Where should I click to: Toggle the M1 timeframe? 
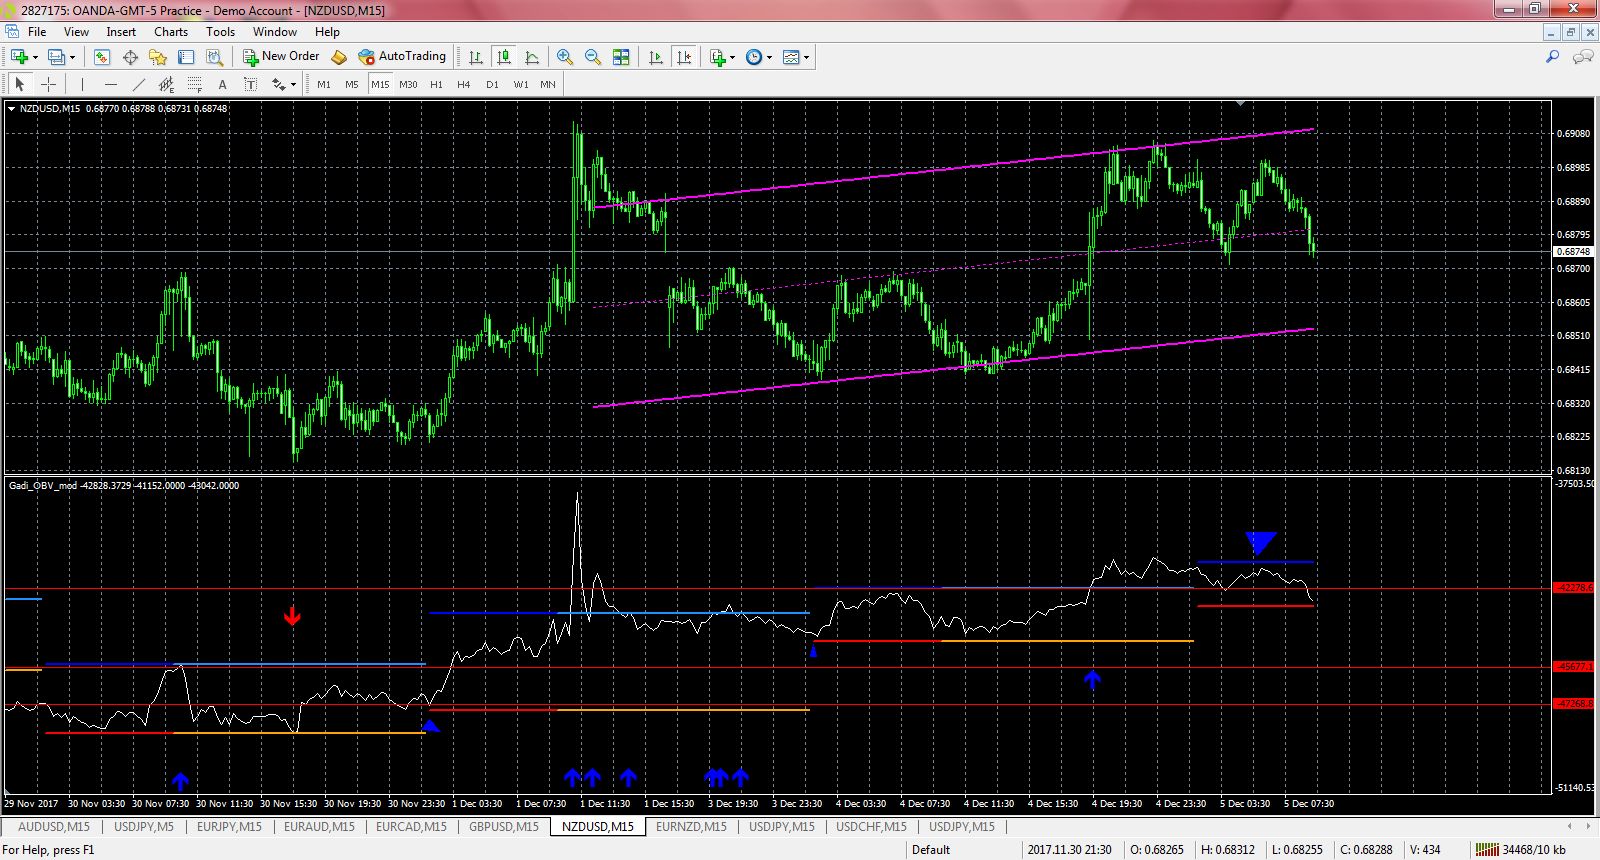(x=324, y=84)
